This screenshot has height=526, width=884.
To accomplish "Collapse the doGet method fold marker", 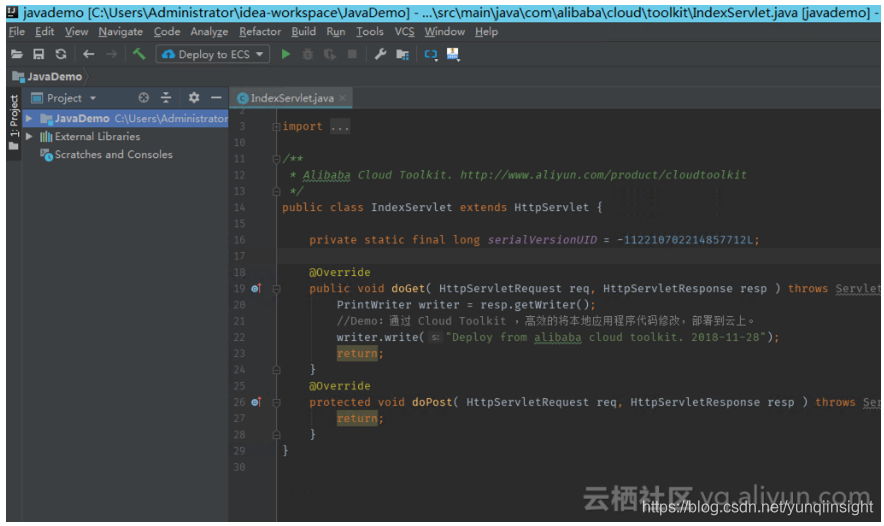I will coord(276,289).
